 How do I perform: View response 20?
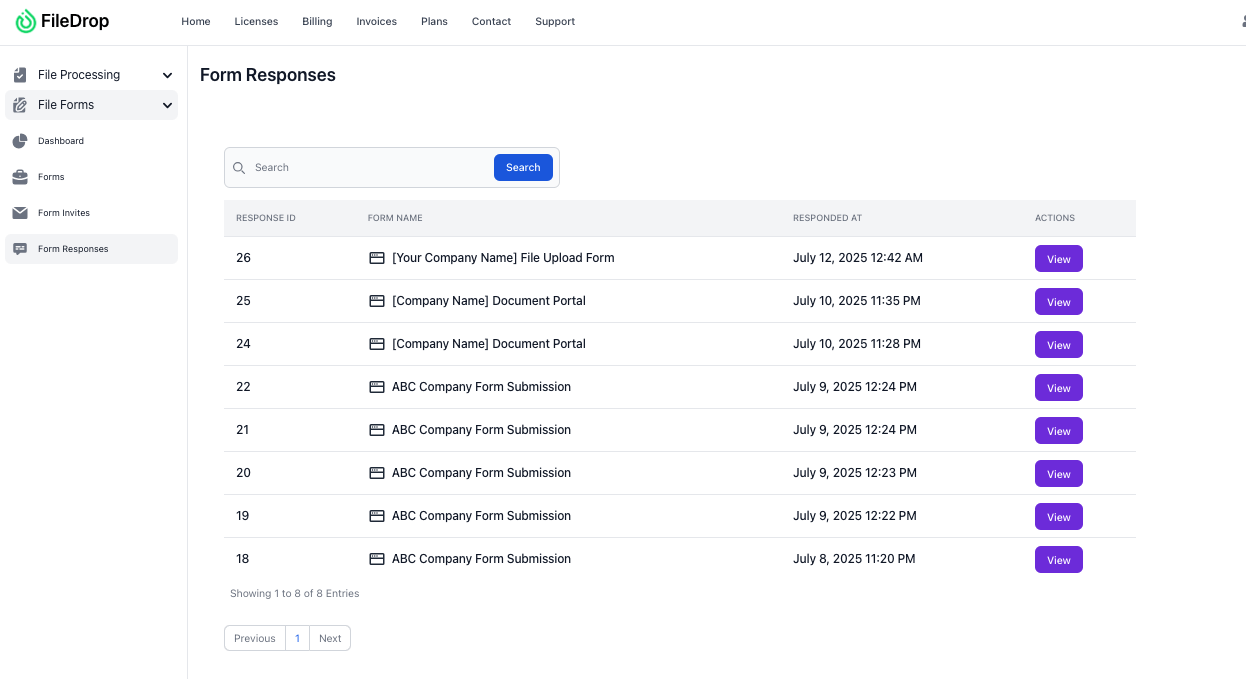tap(1059, 474)
